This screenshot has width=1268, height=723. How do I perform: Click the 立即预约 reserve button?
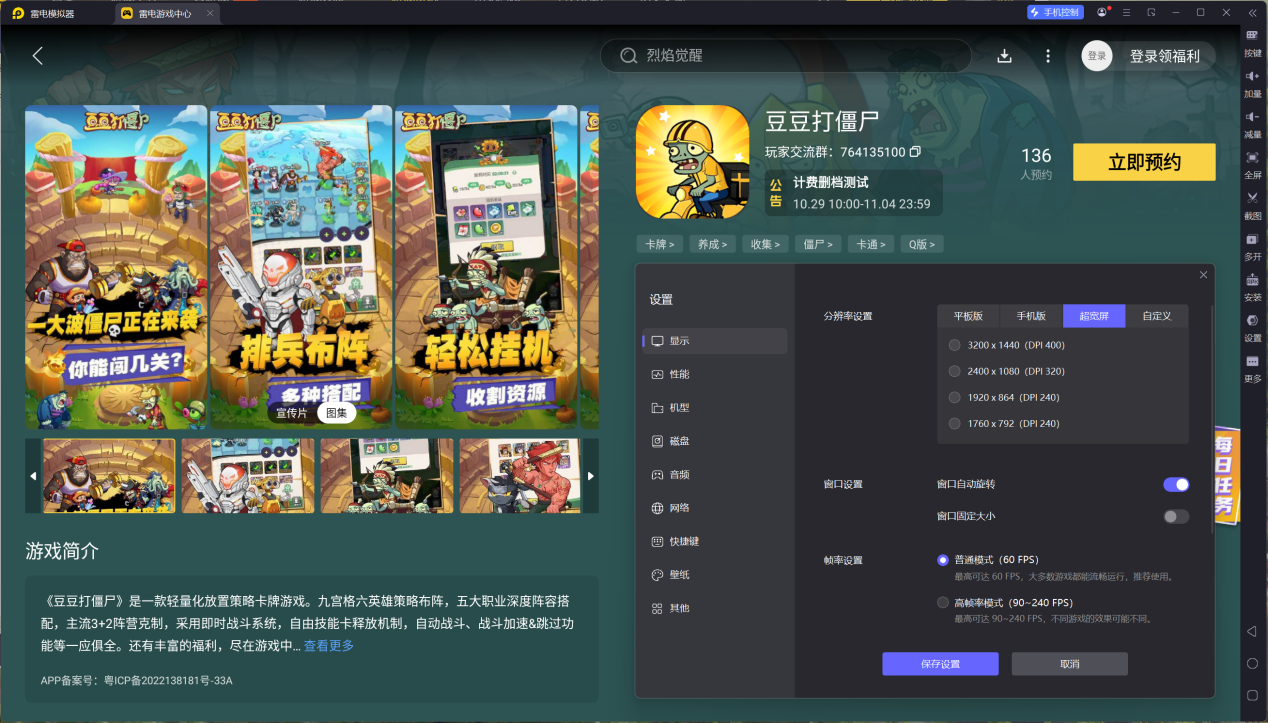tap(1143, 162)
